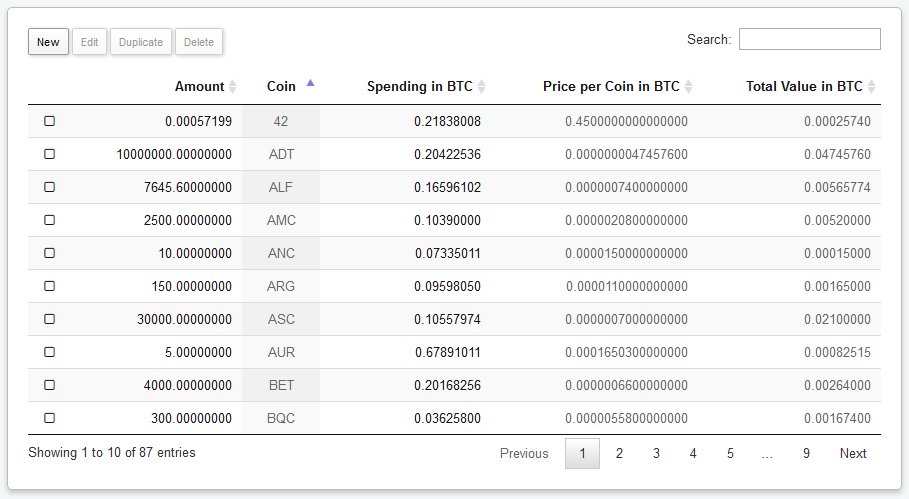Click the Edit button
The width and height of the screenshot is (909, 499).
[89, 42]
